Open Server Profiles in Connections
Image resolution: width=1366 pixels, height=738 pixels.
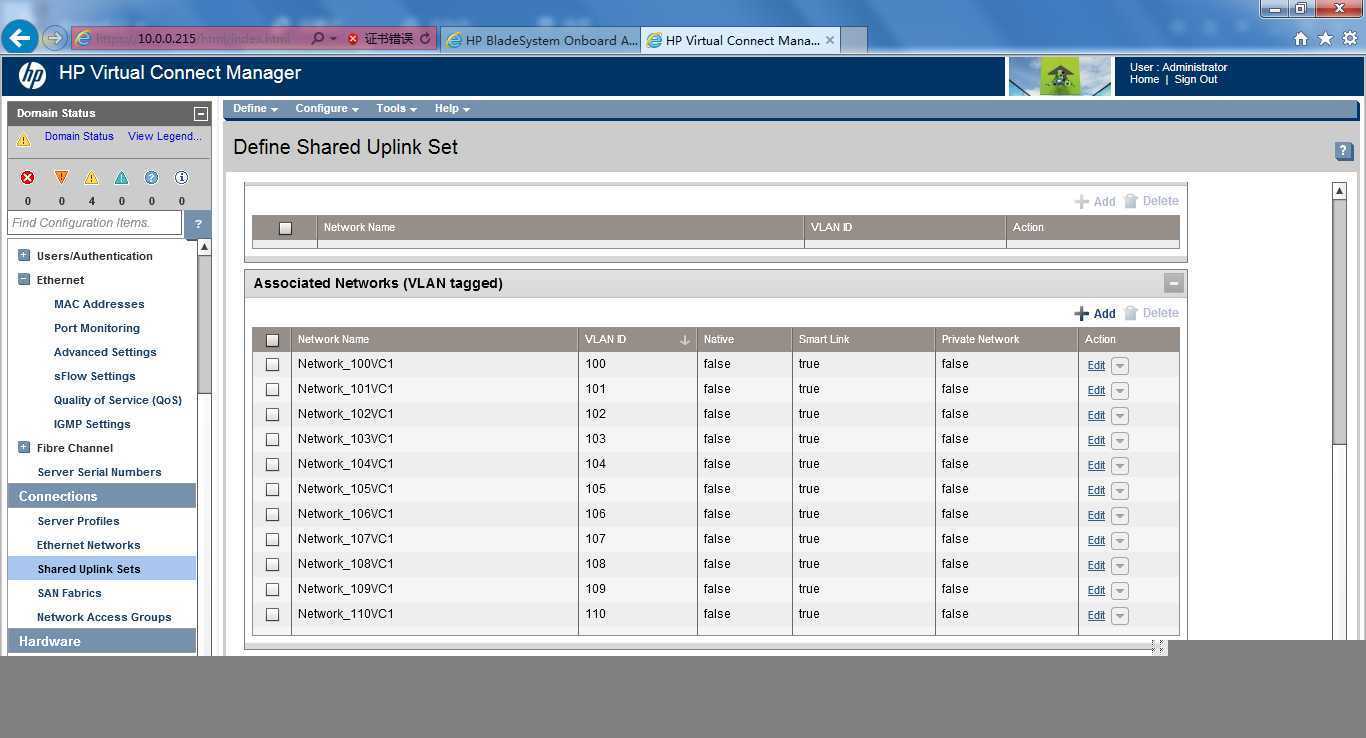pos(78,521)
